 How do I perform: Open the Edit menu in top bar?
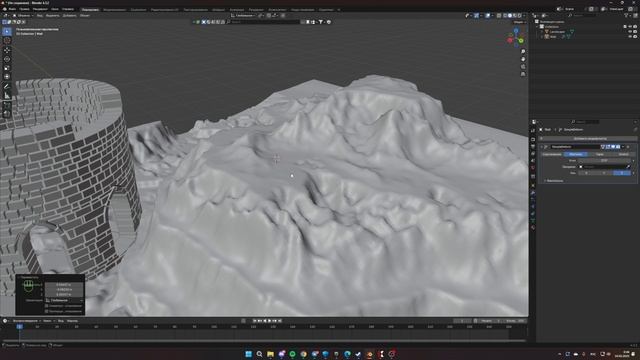24,9
